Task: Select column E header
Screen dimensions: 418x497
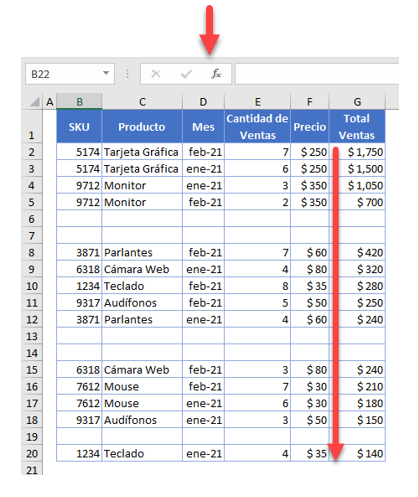Action: [258, 102]
